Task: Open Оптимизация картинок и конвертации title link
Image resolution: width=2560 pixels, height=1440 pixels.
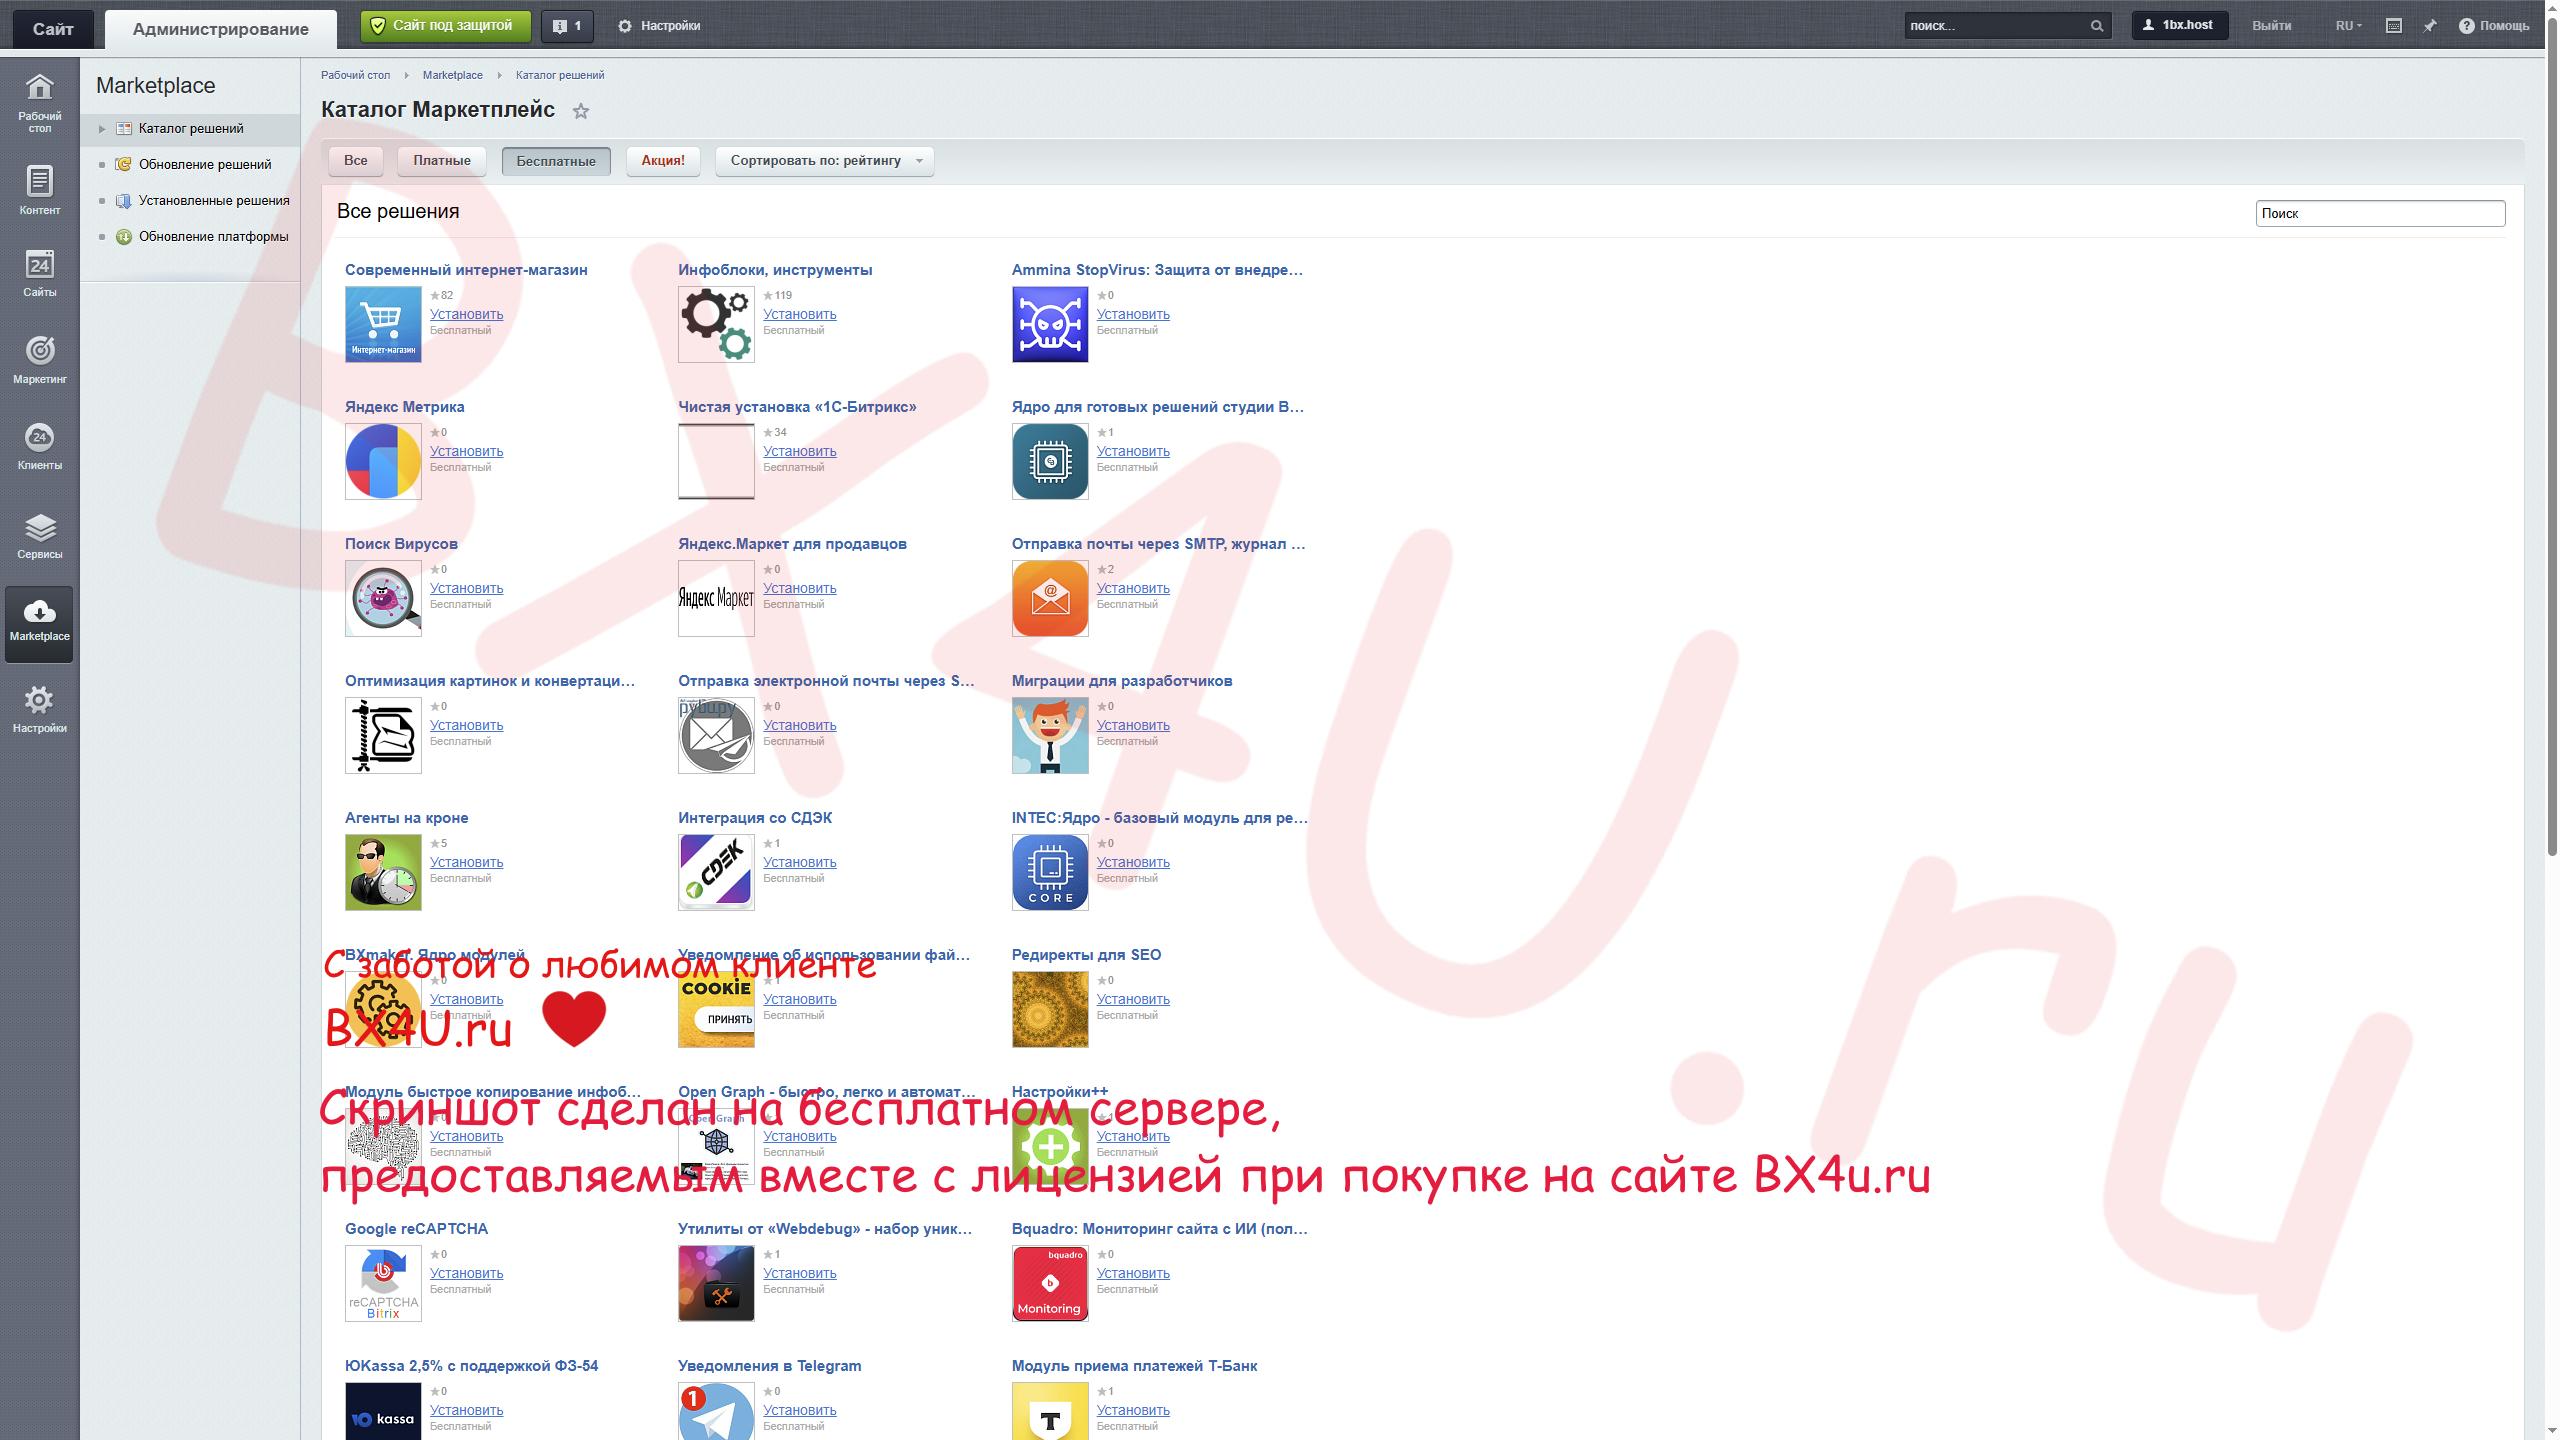Action: (x=490, y=681)
